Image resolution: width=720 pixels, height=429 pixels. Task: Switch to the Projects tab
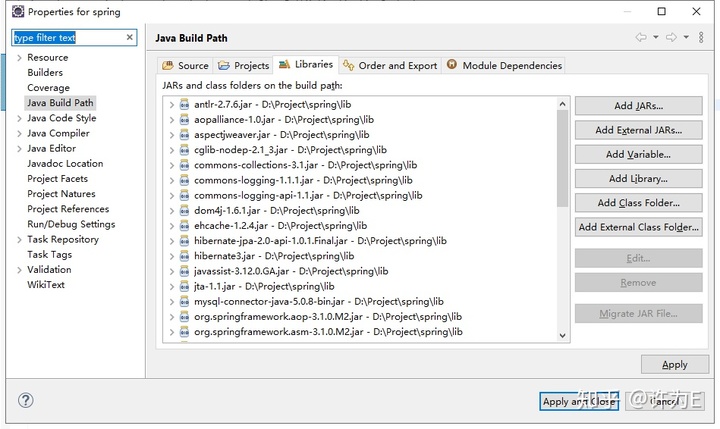pos(243,66)
